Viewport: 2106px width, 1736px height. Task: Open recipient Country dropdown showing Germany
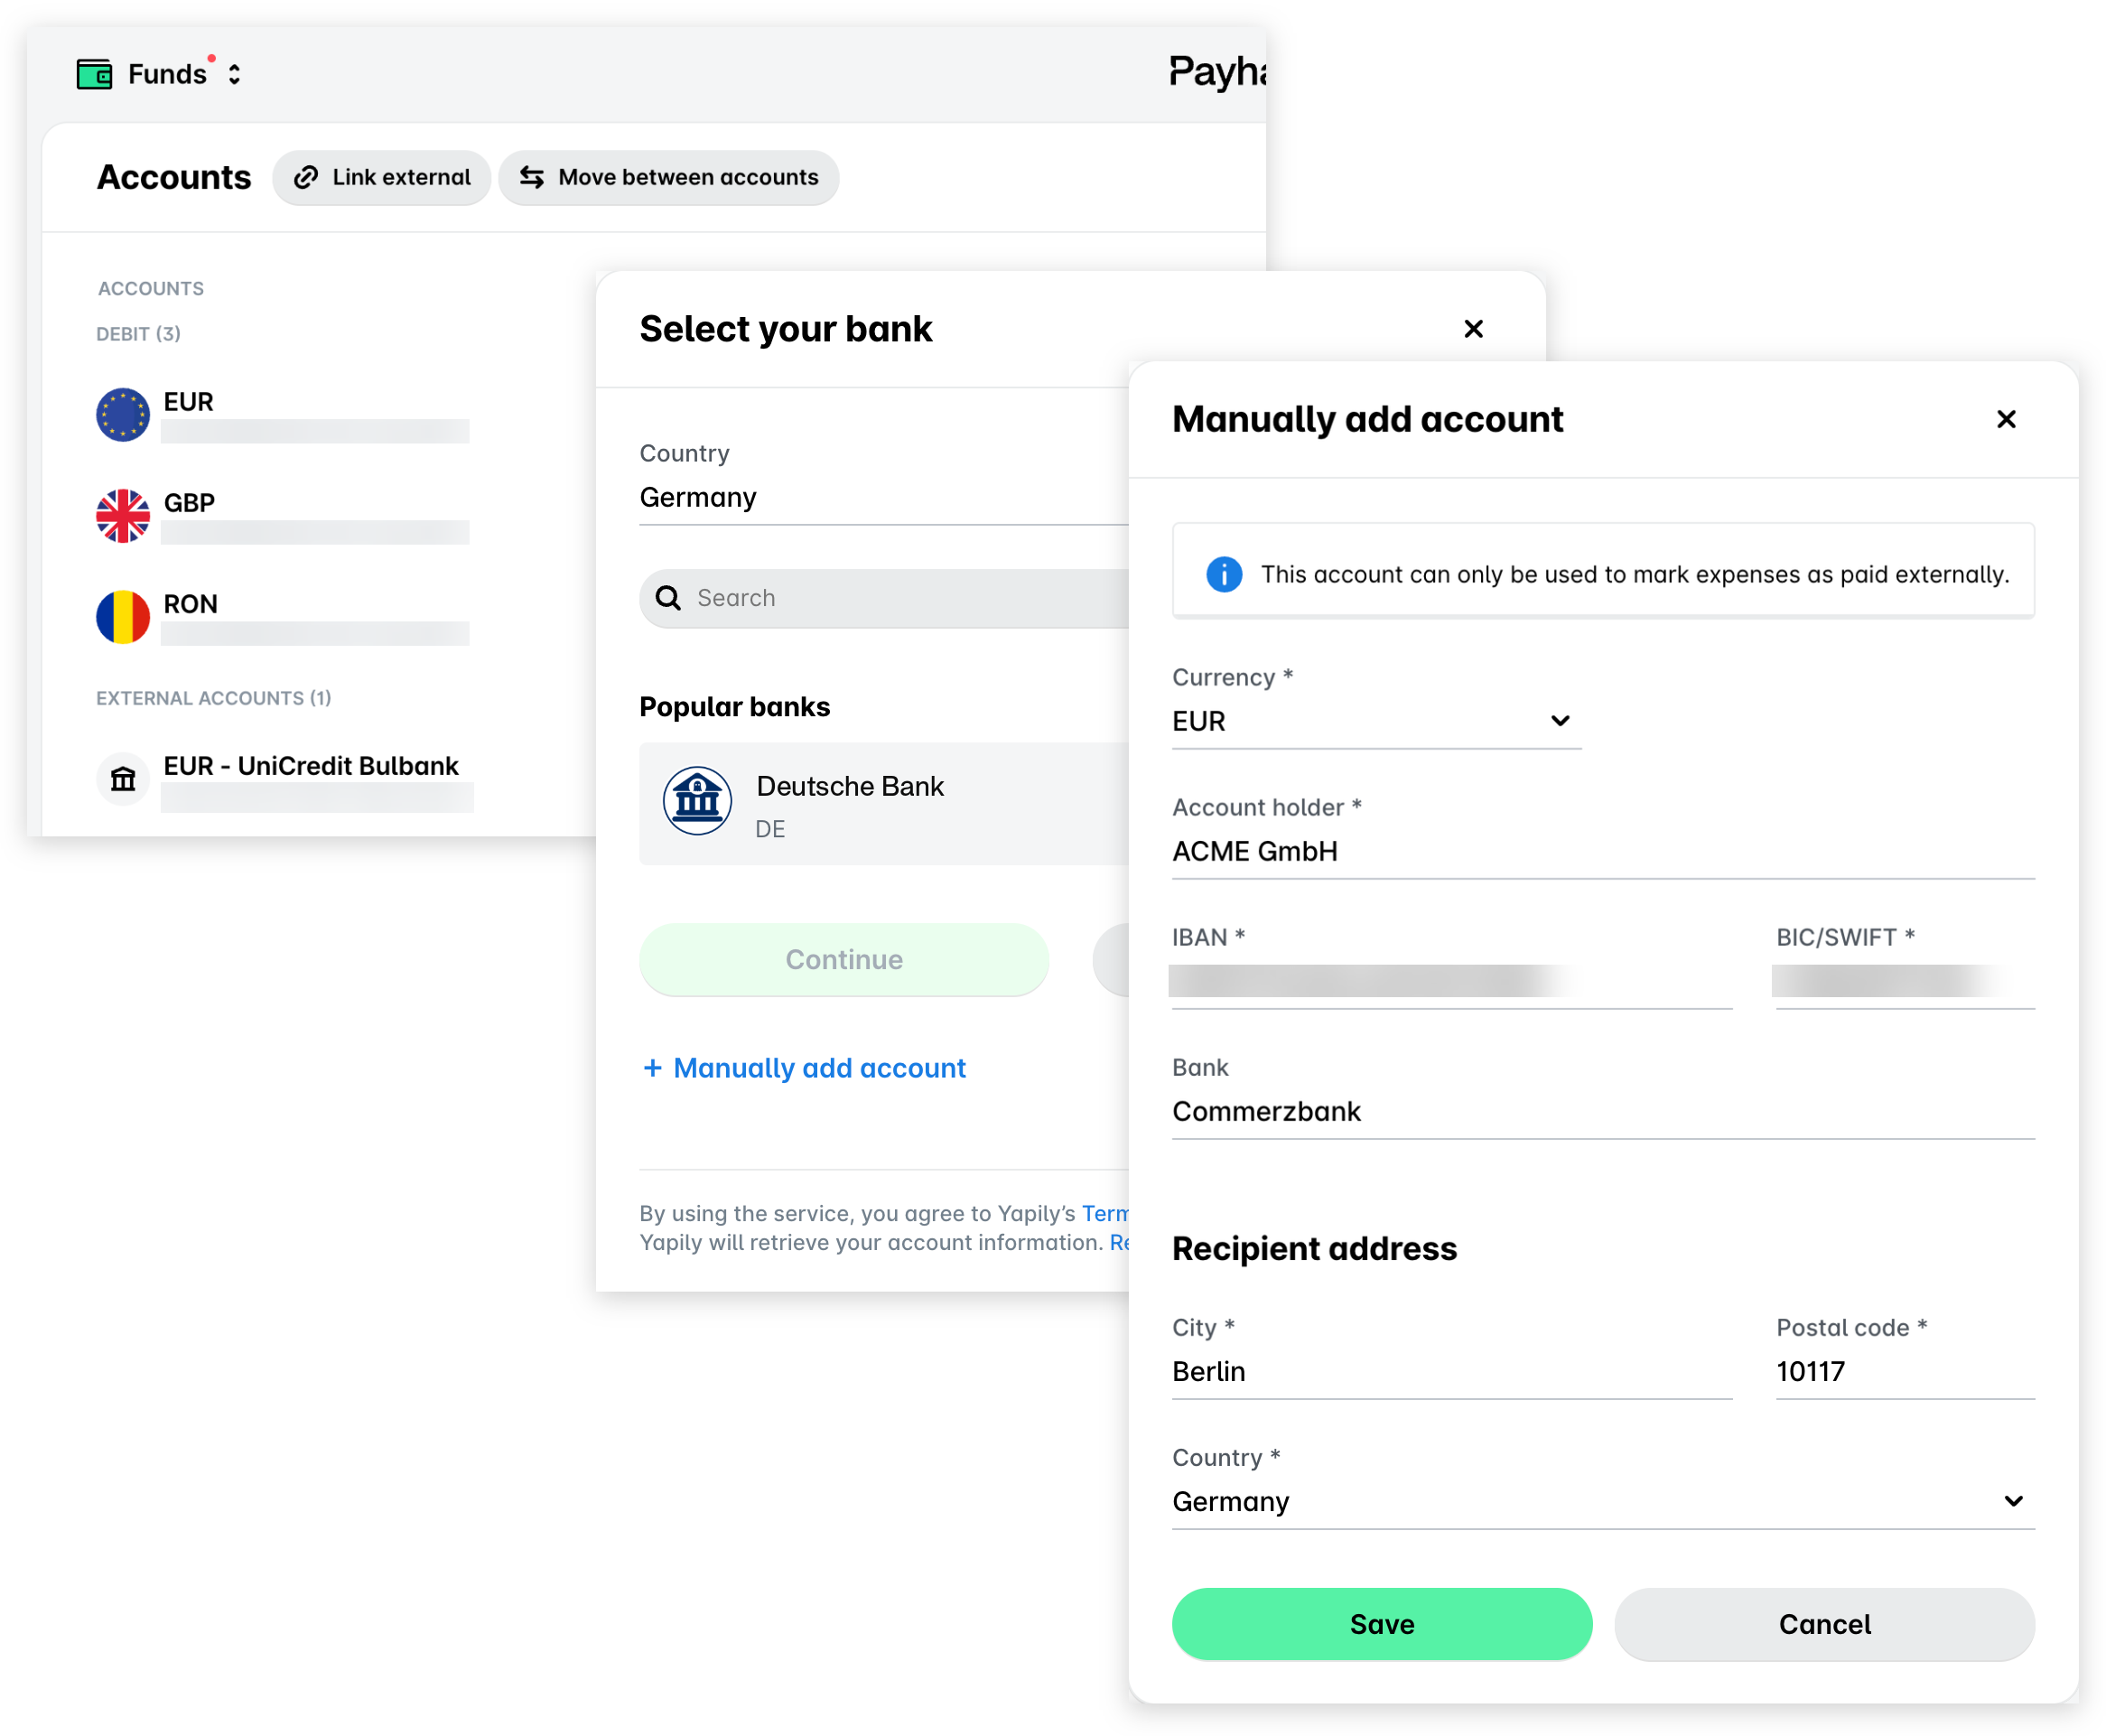[x=1602, y=1500]
